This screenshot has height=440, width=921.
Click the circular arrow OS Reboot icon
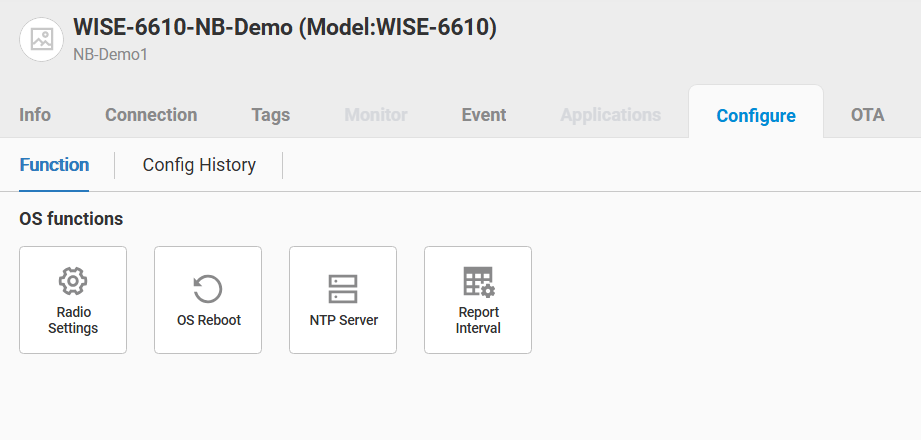click(x=208, y=289)
